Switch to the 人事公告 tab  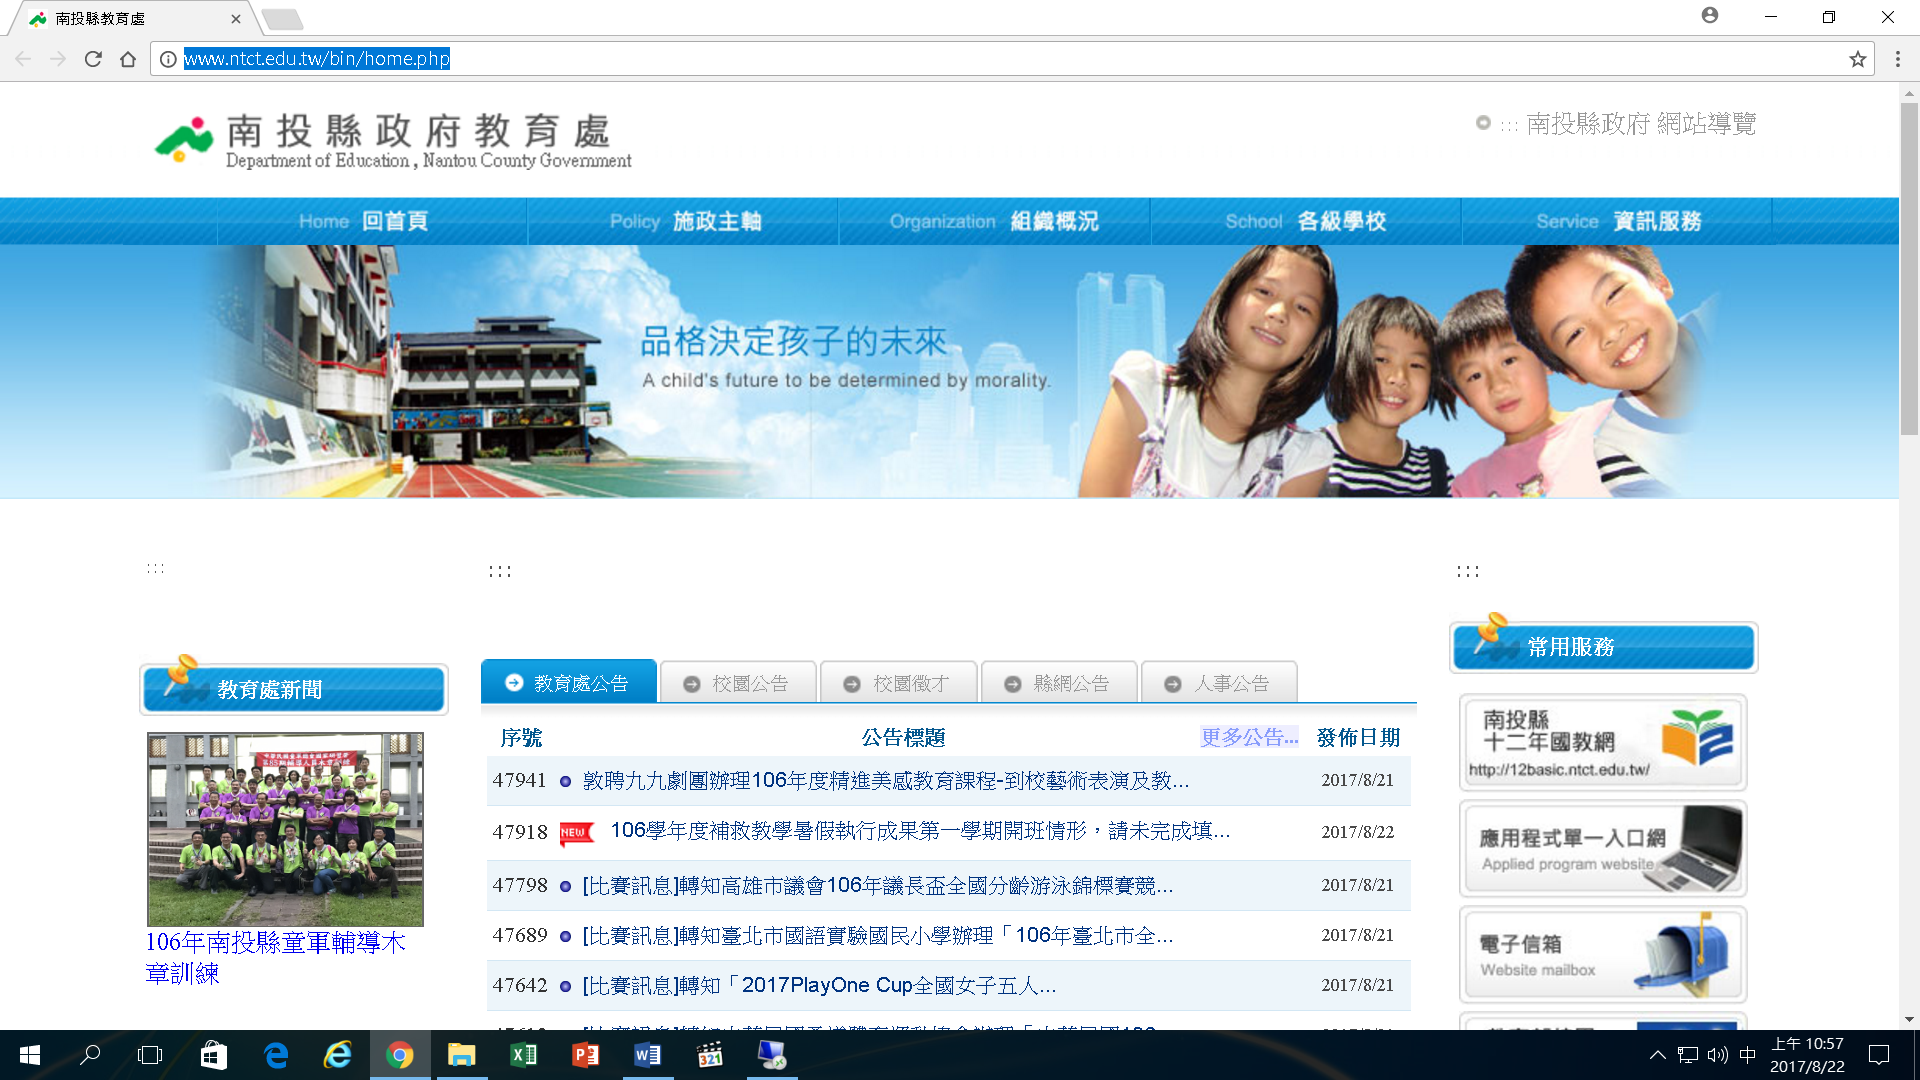click(x=1219, y=683)
